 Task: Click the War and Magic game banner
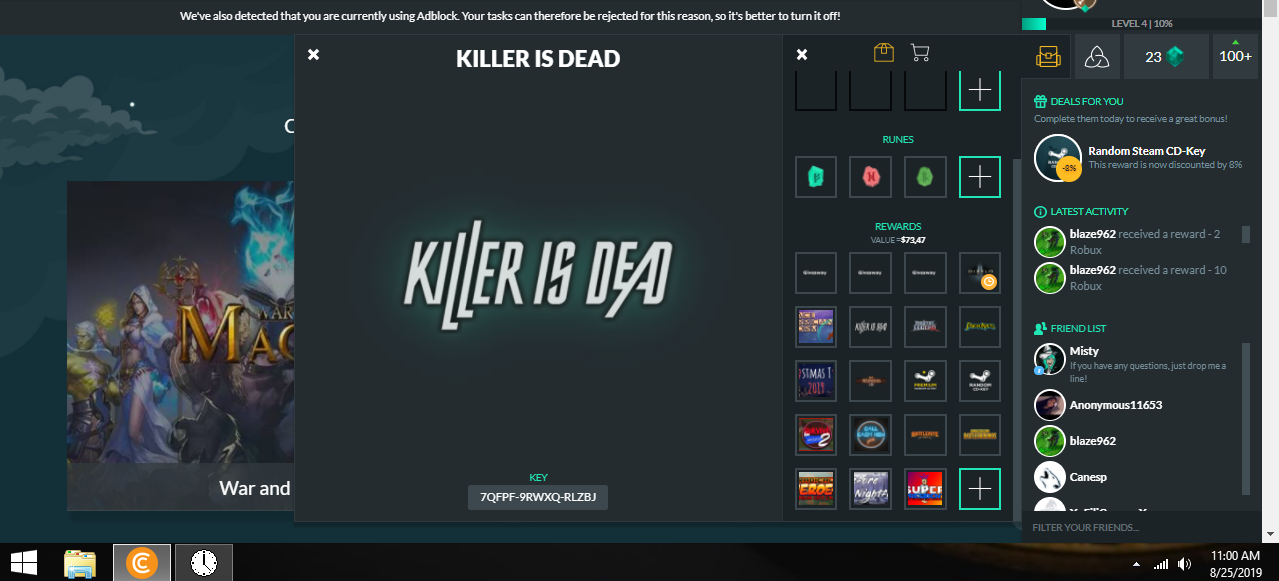(180, 345)
